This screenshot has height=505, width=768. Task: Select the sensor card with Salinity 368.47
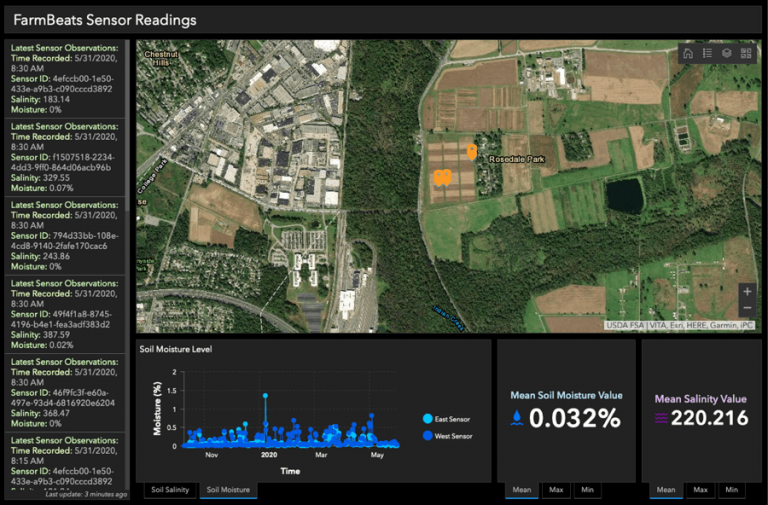[65, 392]
